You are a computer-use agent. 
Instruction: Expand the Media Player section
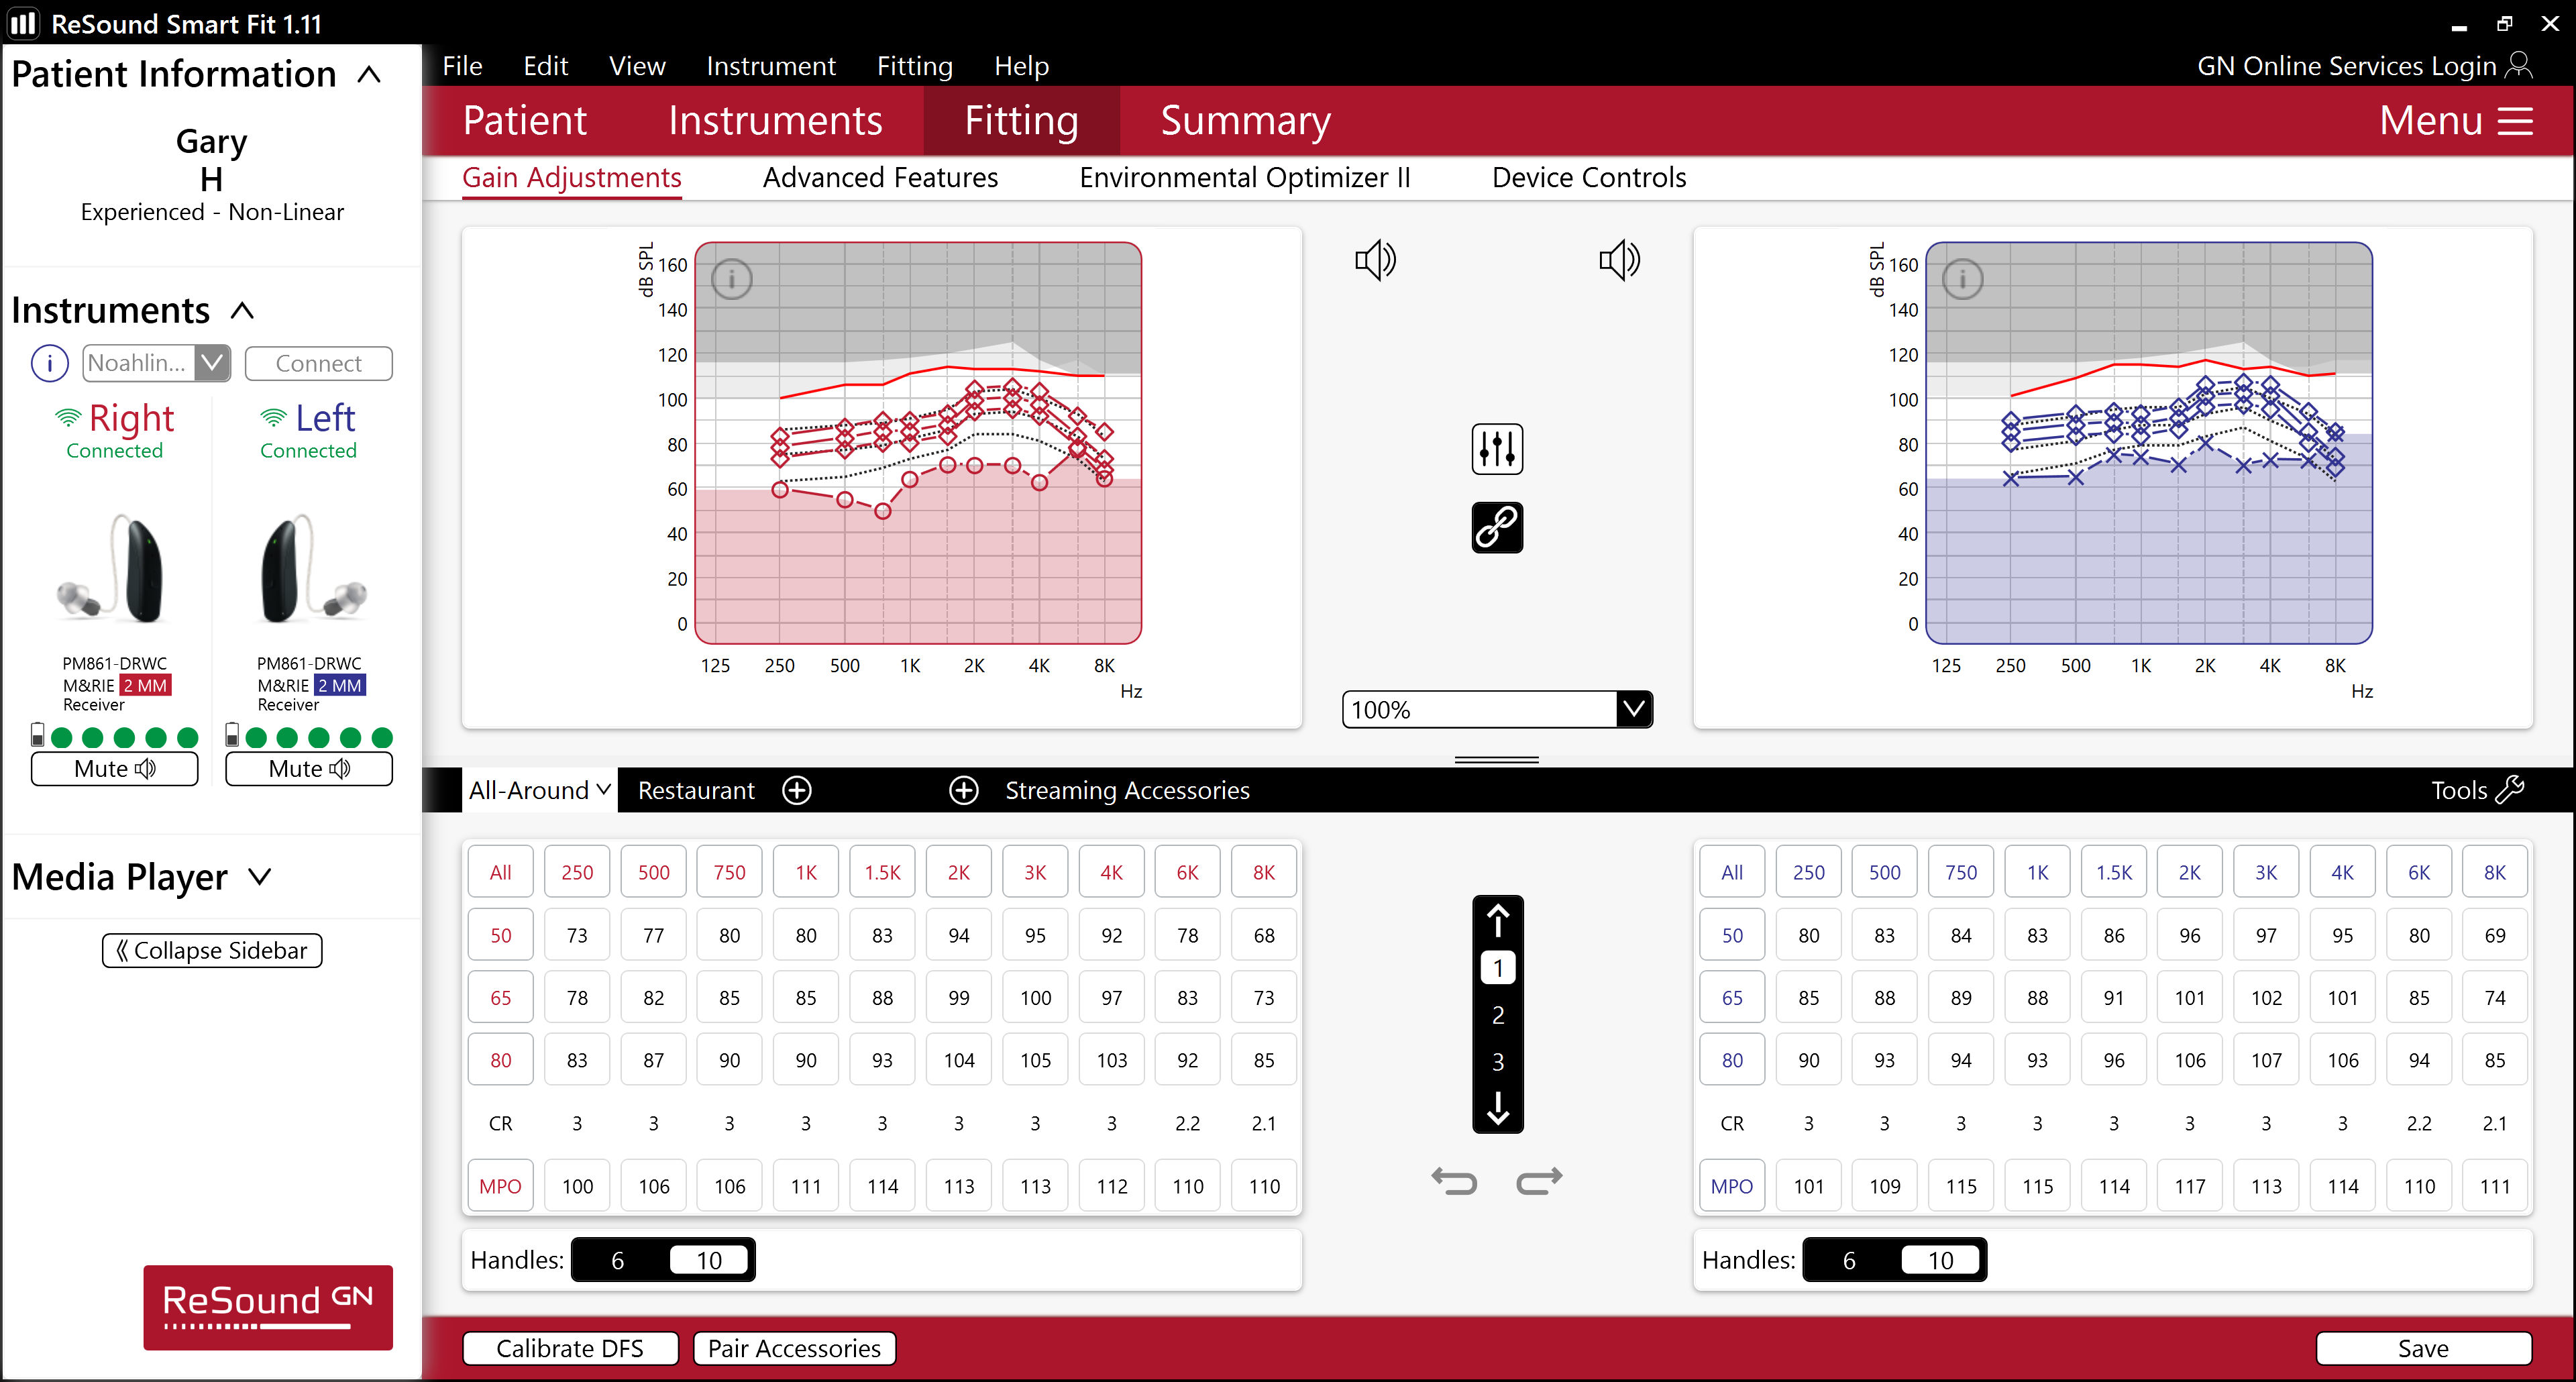260,877
